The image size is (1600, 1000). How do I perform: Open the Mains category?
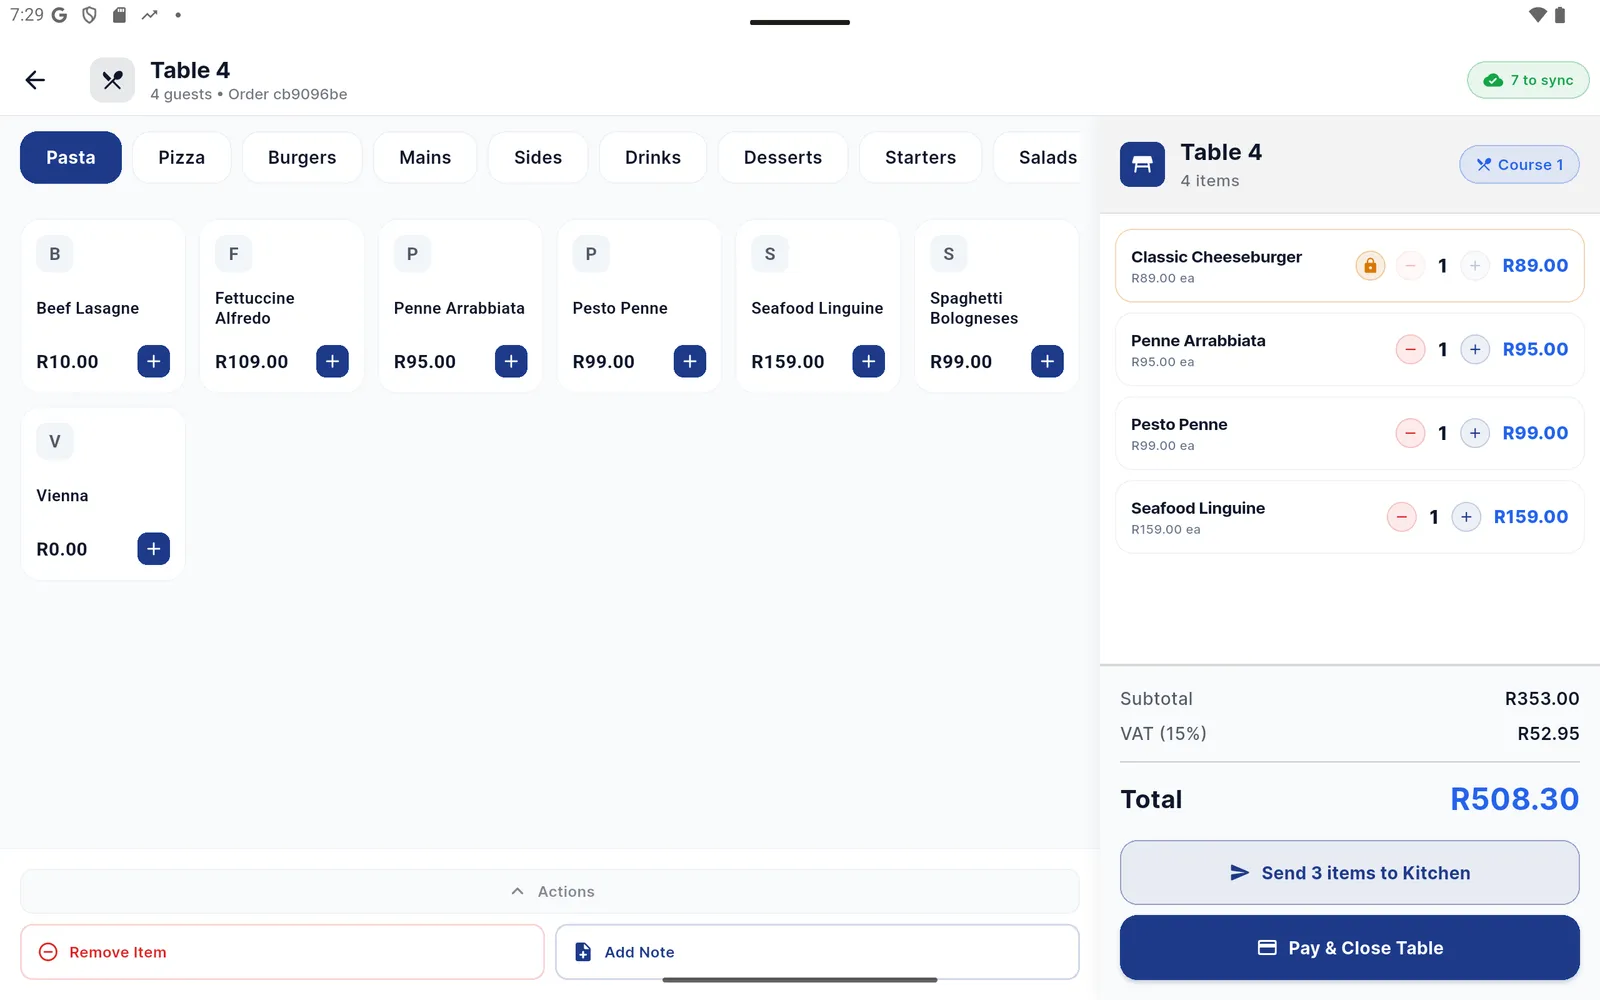tap(425, 157)
